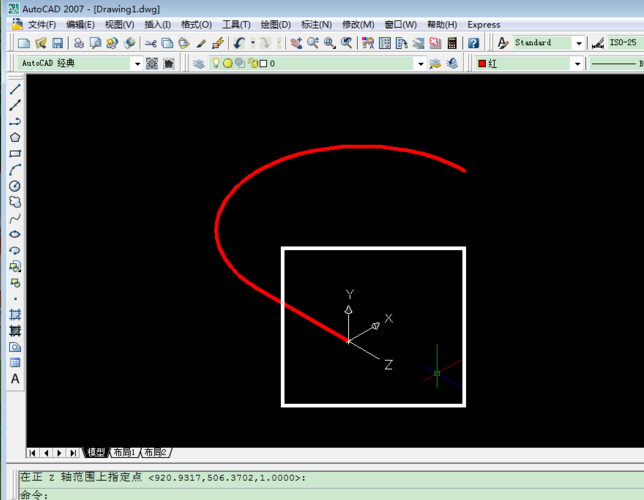
Task: Select the Table tool
Action: (15, 363)
